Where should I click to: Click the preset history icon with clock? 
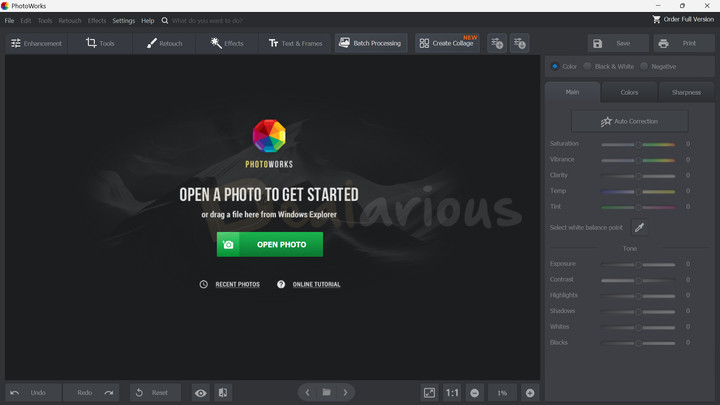519,43
